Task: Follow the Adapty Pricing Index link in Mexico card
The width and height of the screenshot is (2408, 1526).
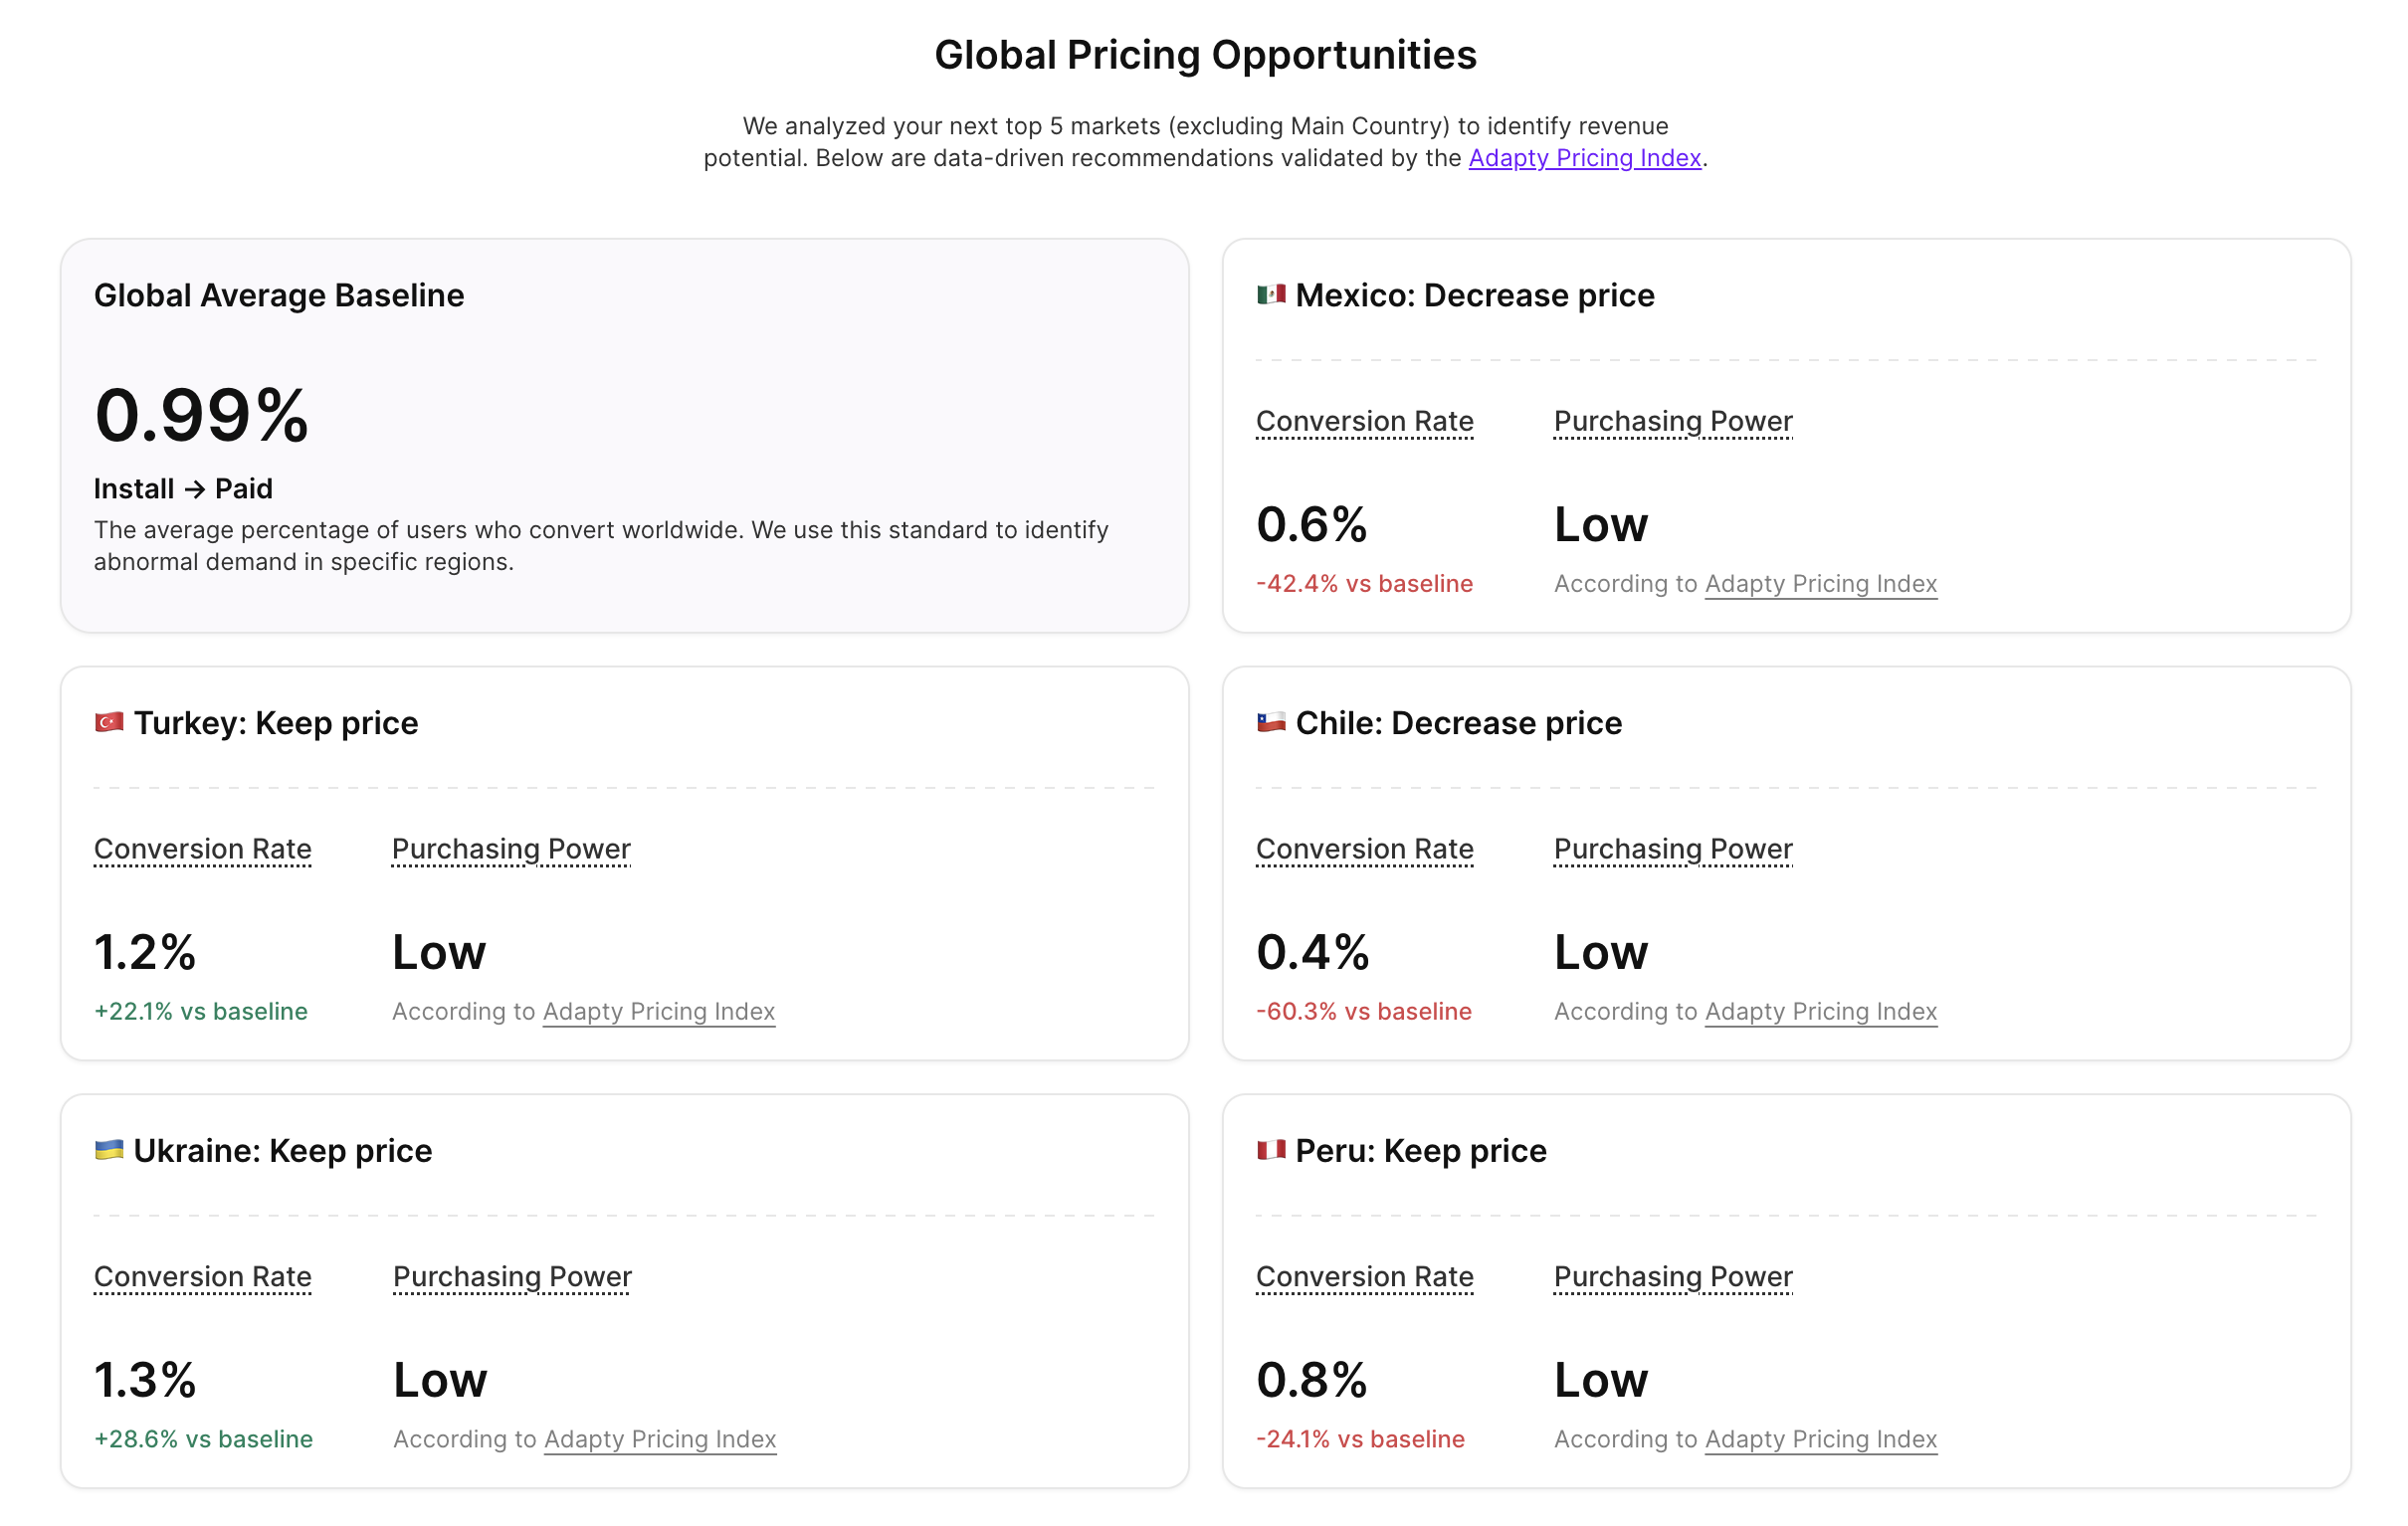Action: [1820, 583]
